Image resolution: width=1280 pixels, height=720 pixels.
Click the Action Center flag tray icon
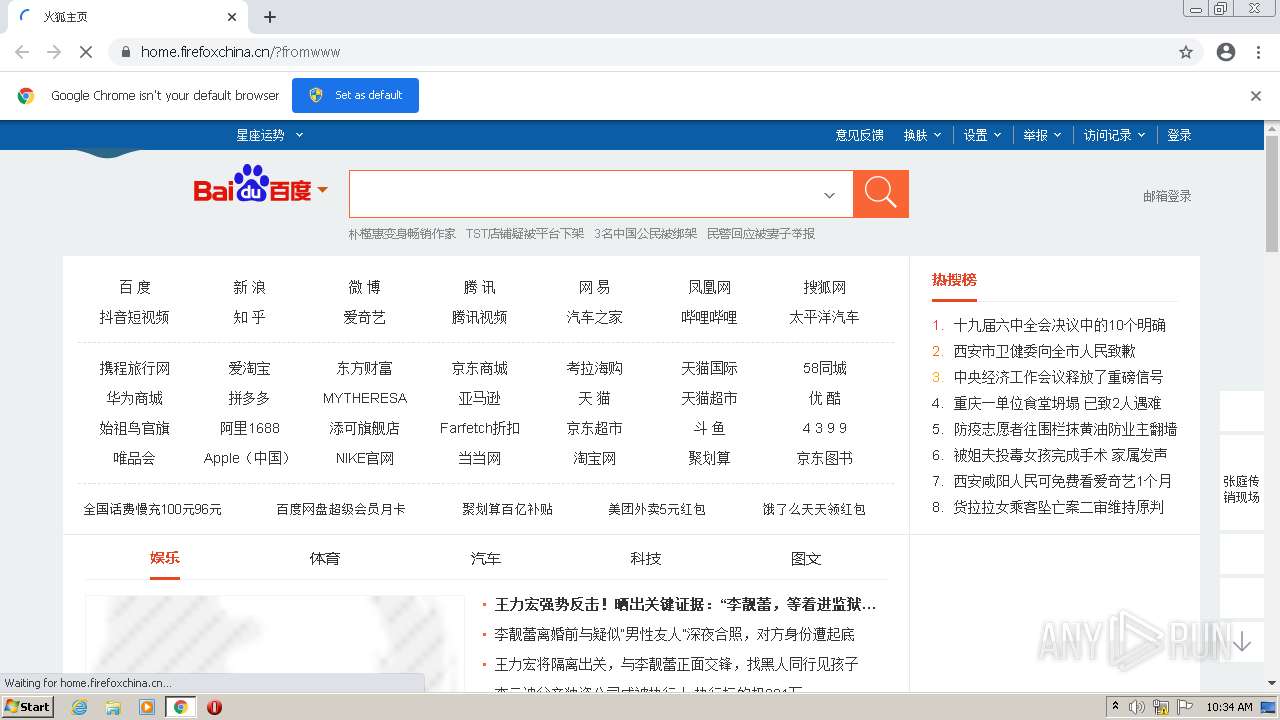pos(1185,707)
